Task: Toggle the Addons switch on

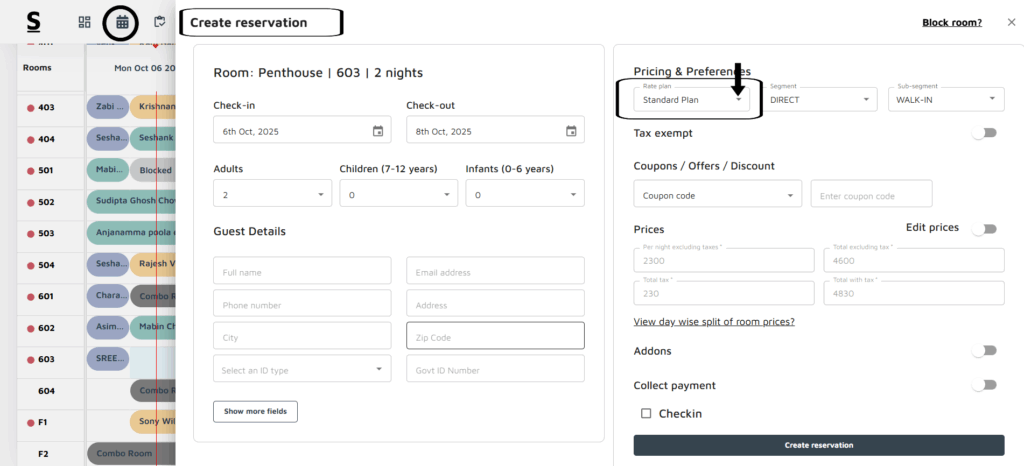Action: tap(985, 351)
